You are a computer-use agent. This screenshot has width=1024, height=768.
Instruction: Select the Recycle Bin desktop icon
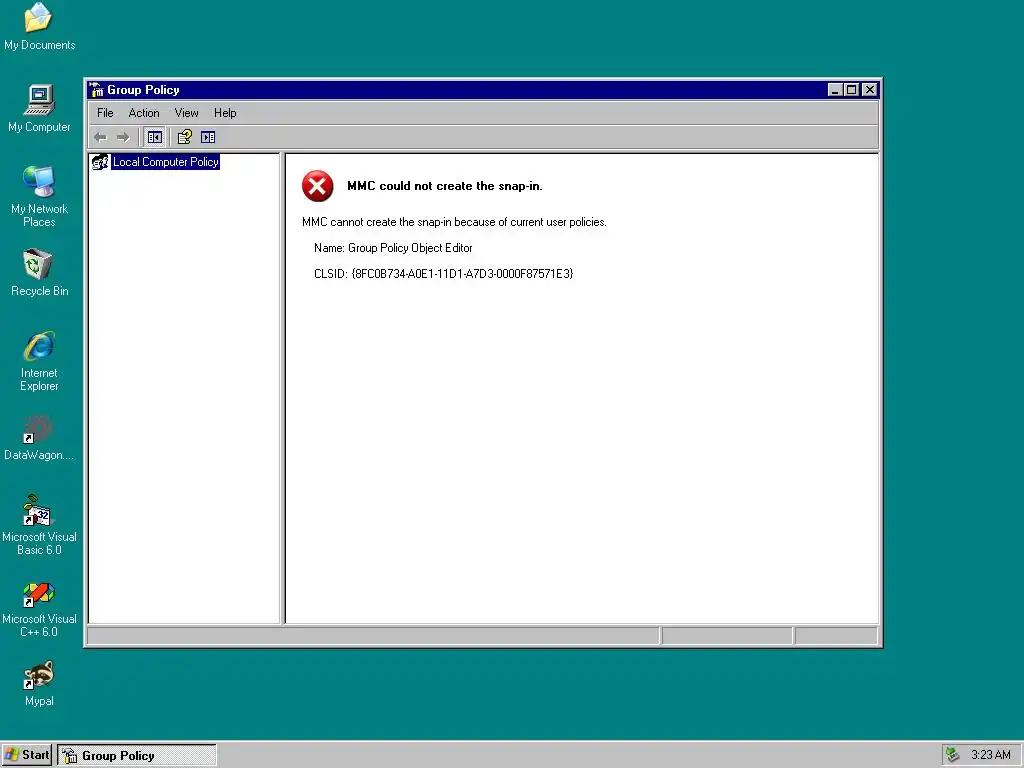coord(39,273)
